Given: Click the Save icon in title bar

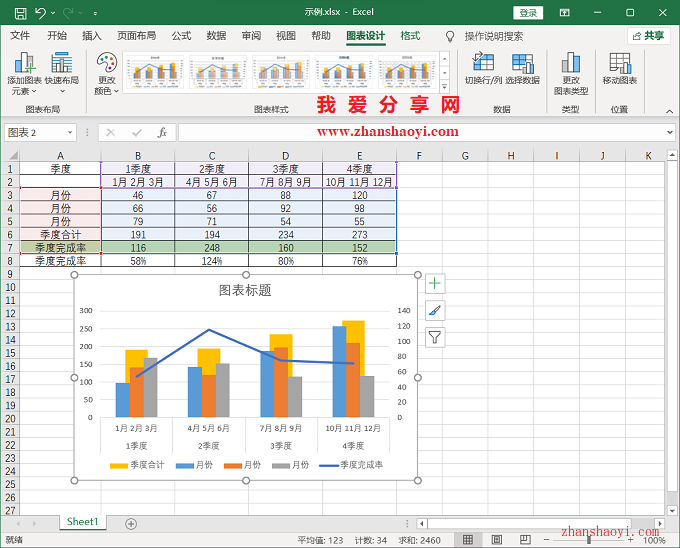Looking at the screenshot, I should pos(20,13).
